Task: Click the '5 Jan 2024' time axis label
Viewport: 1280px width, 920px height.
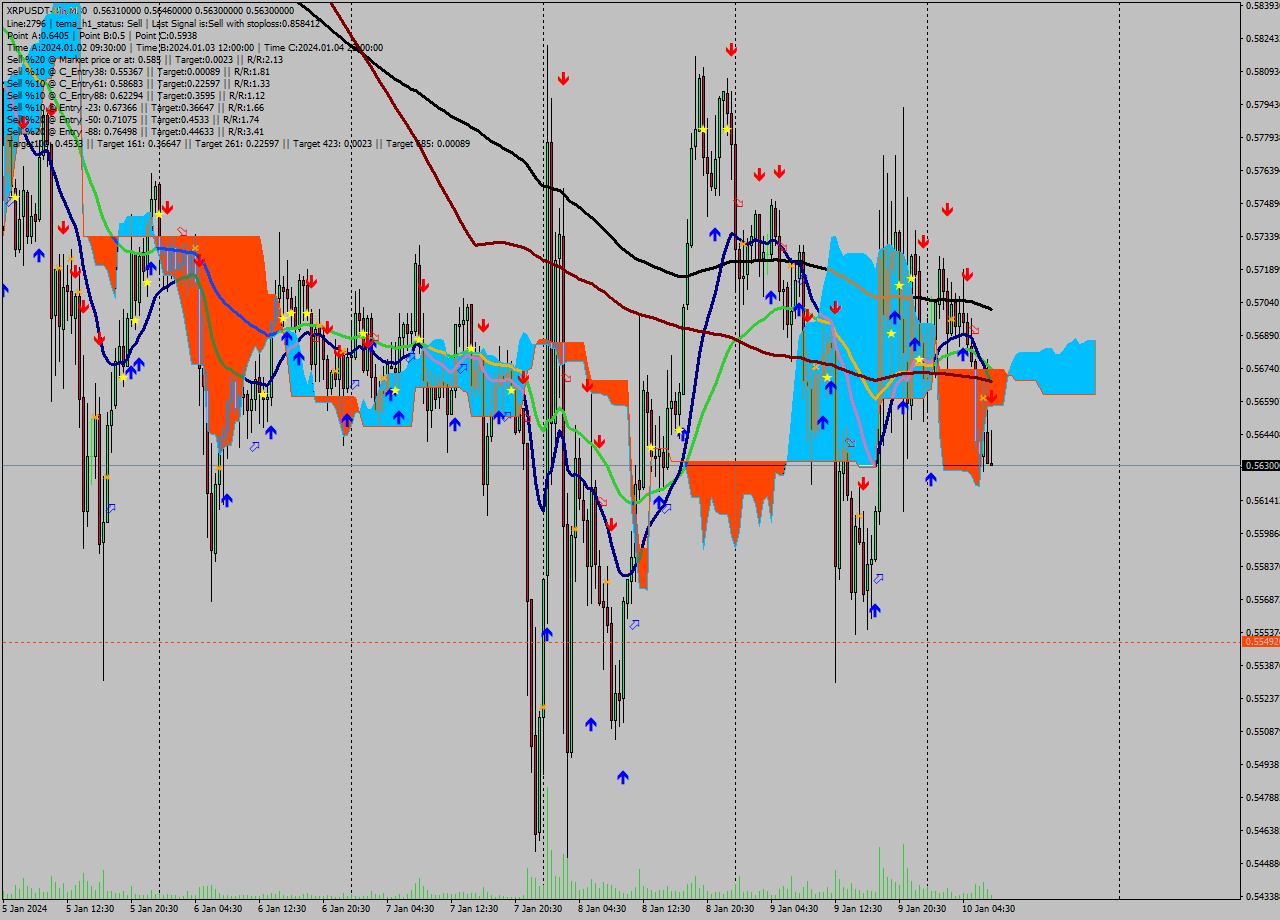Action: [x=24, y=909]
